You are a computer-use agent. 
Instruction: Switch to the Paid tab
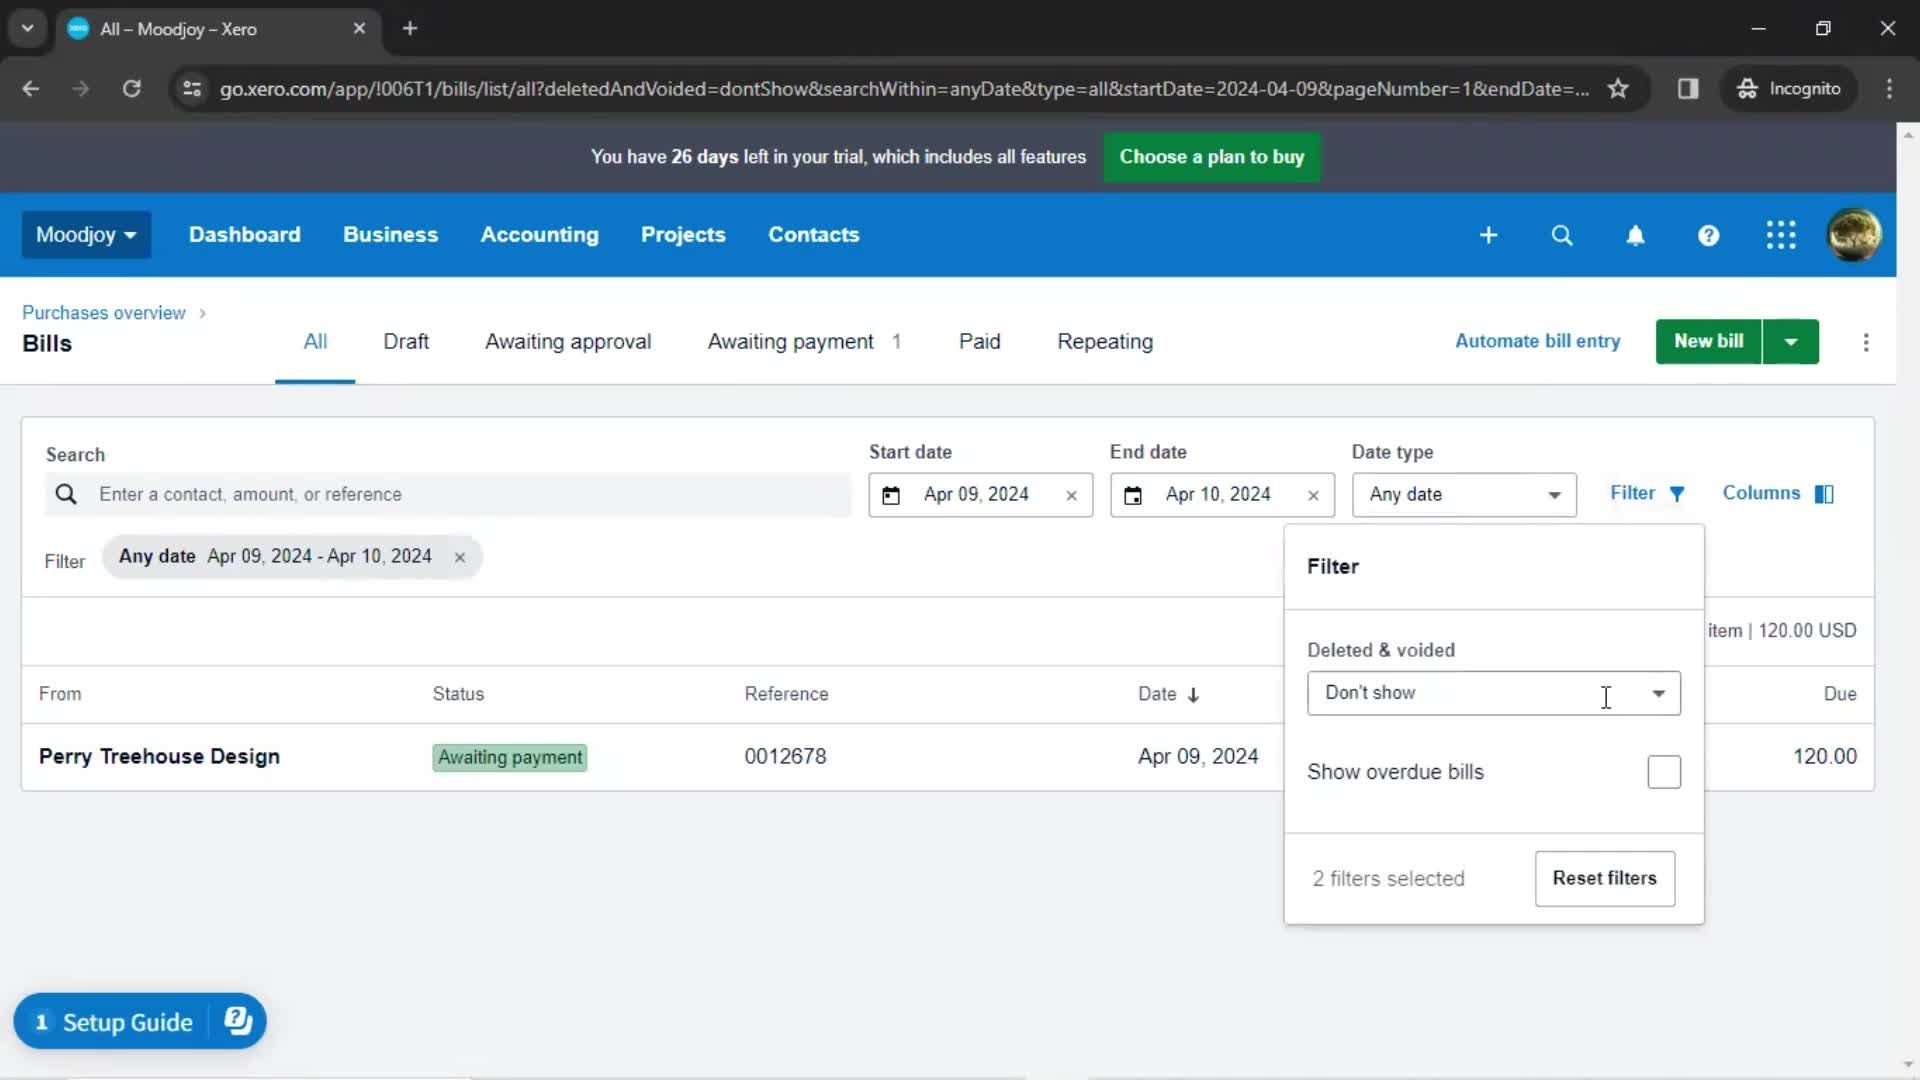[979, 342]
